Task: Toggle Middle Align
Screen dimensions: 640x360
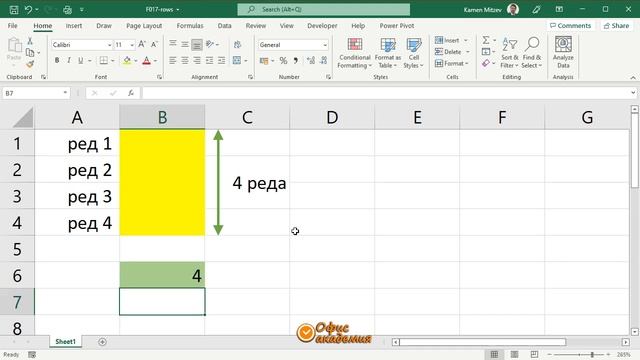Action: (185, 44)
